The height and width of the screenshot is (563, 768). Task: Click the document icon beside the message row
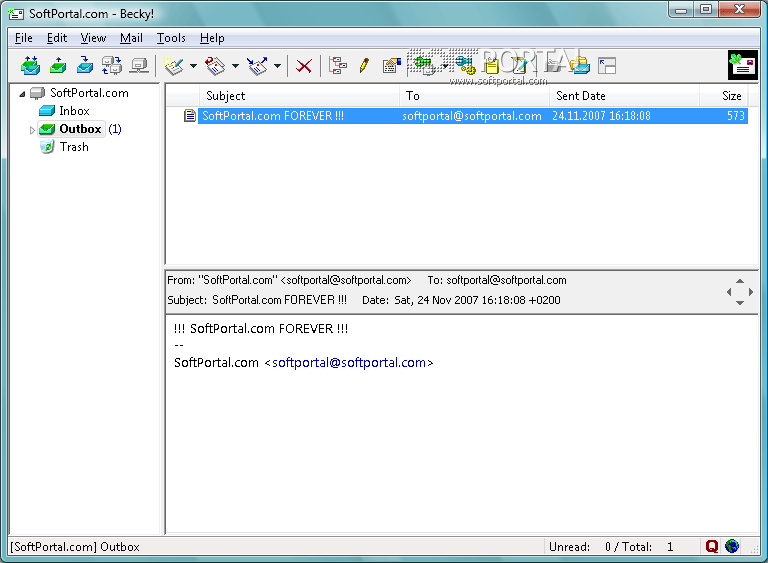[190, 116]
